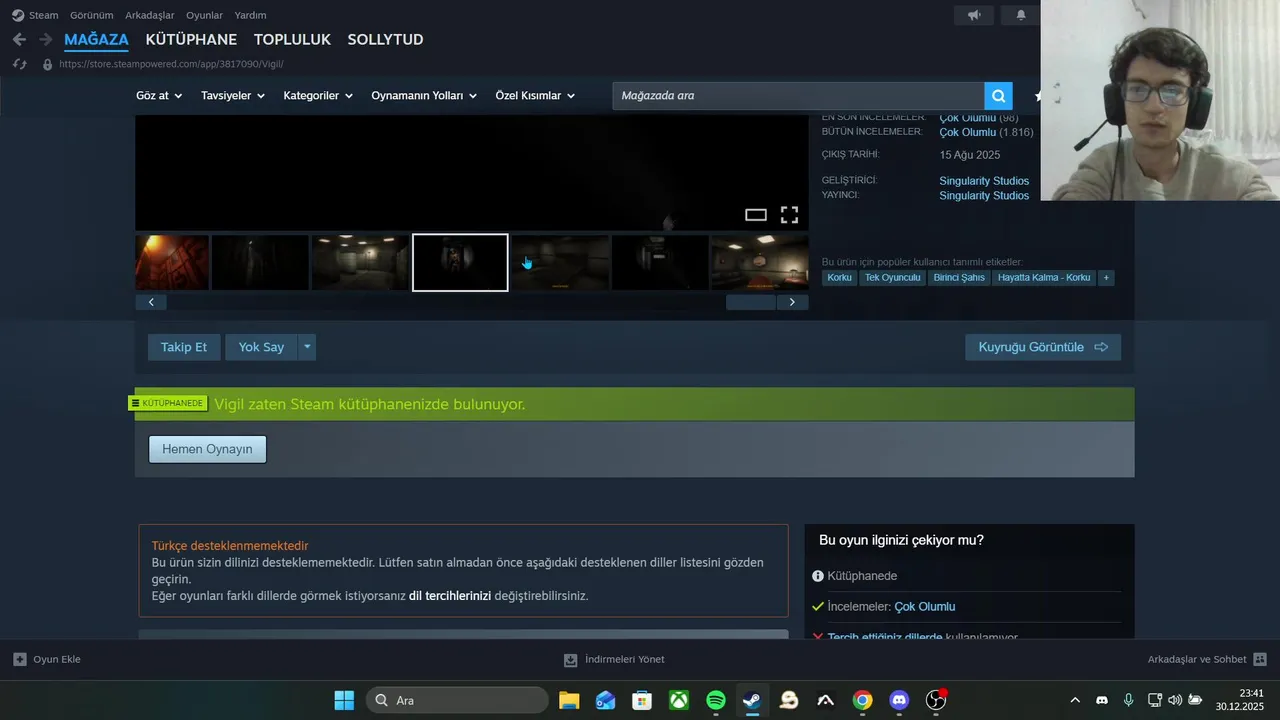Click the Mağazada ara search field
The height and width of the screenshot is (720, 1280).
pyautogui.click(x=798, y=96)
